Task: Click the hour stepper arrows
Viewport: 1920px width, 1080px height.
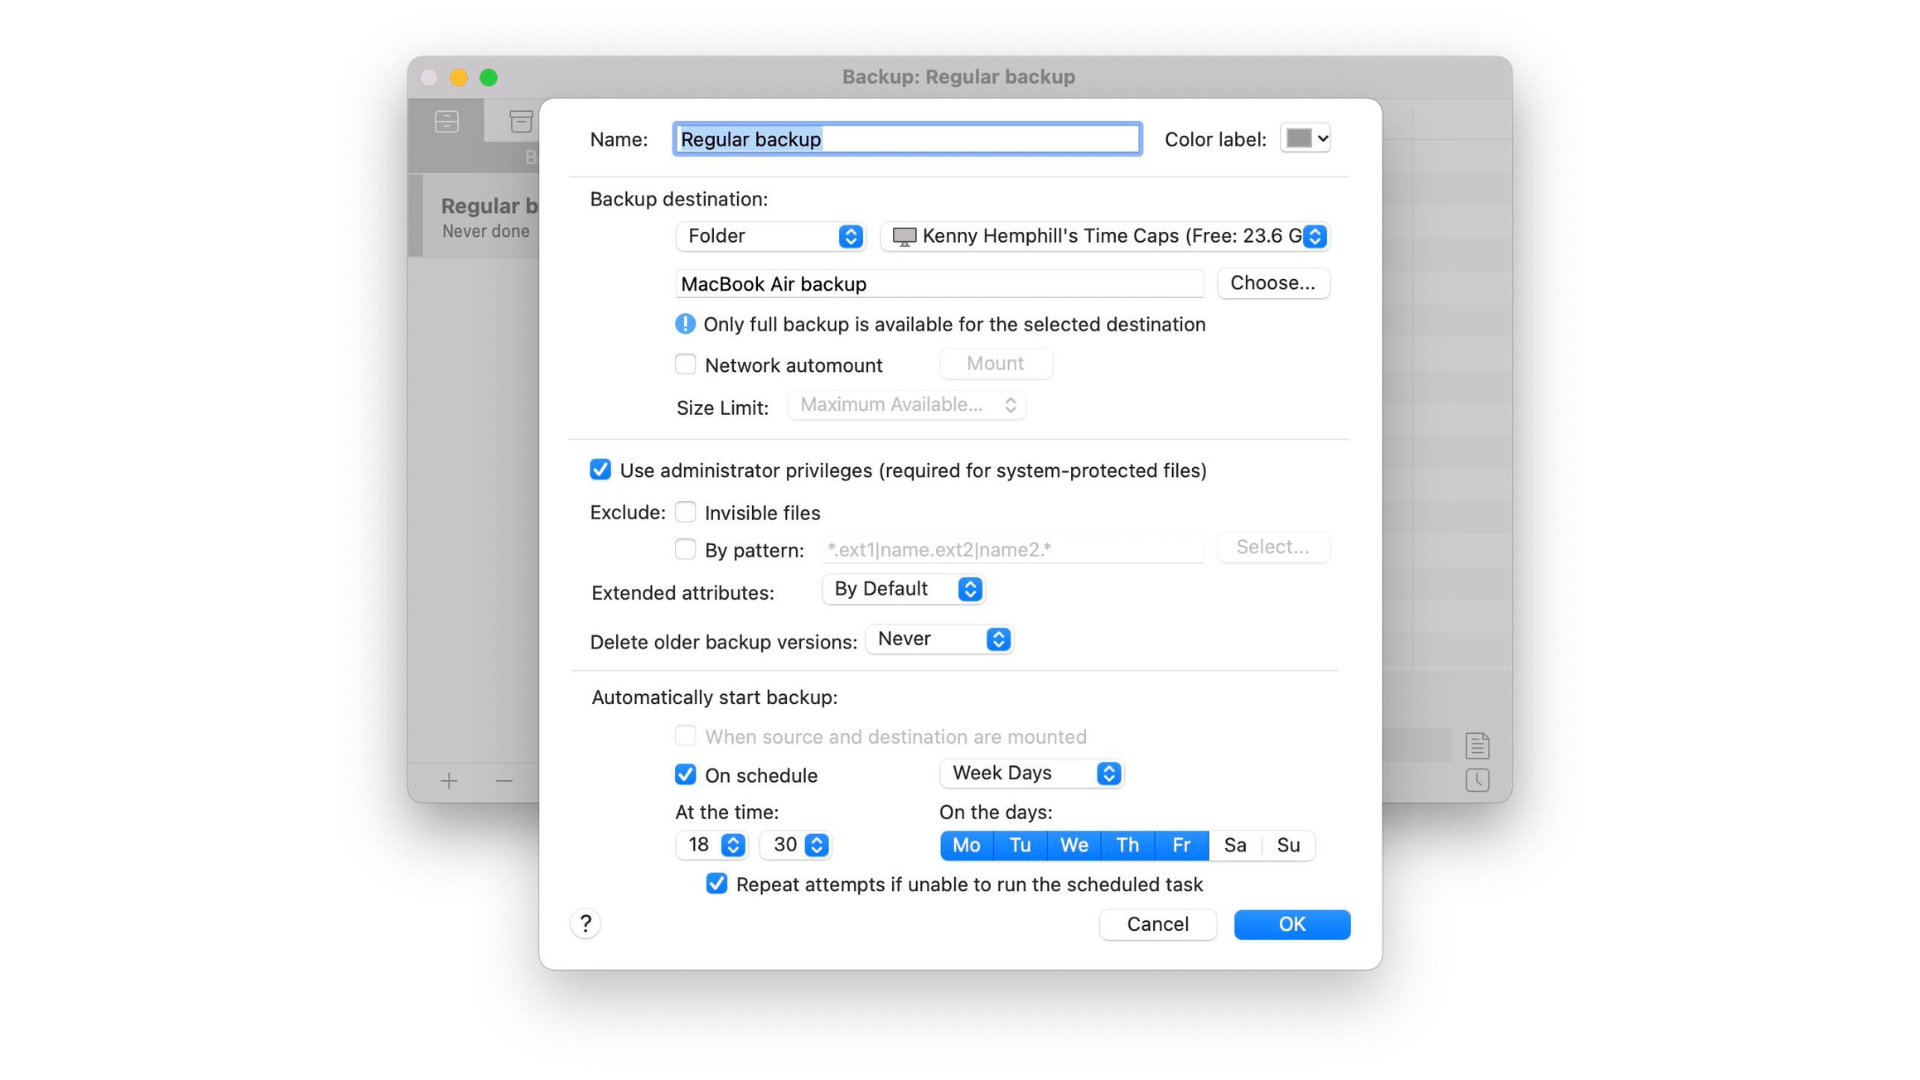Action: click(x=733, y=846)
